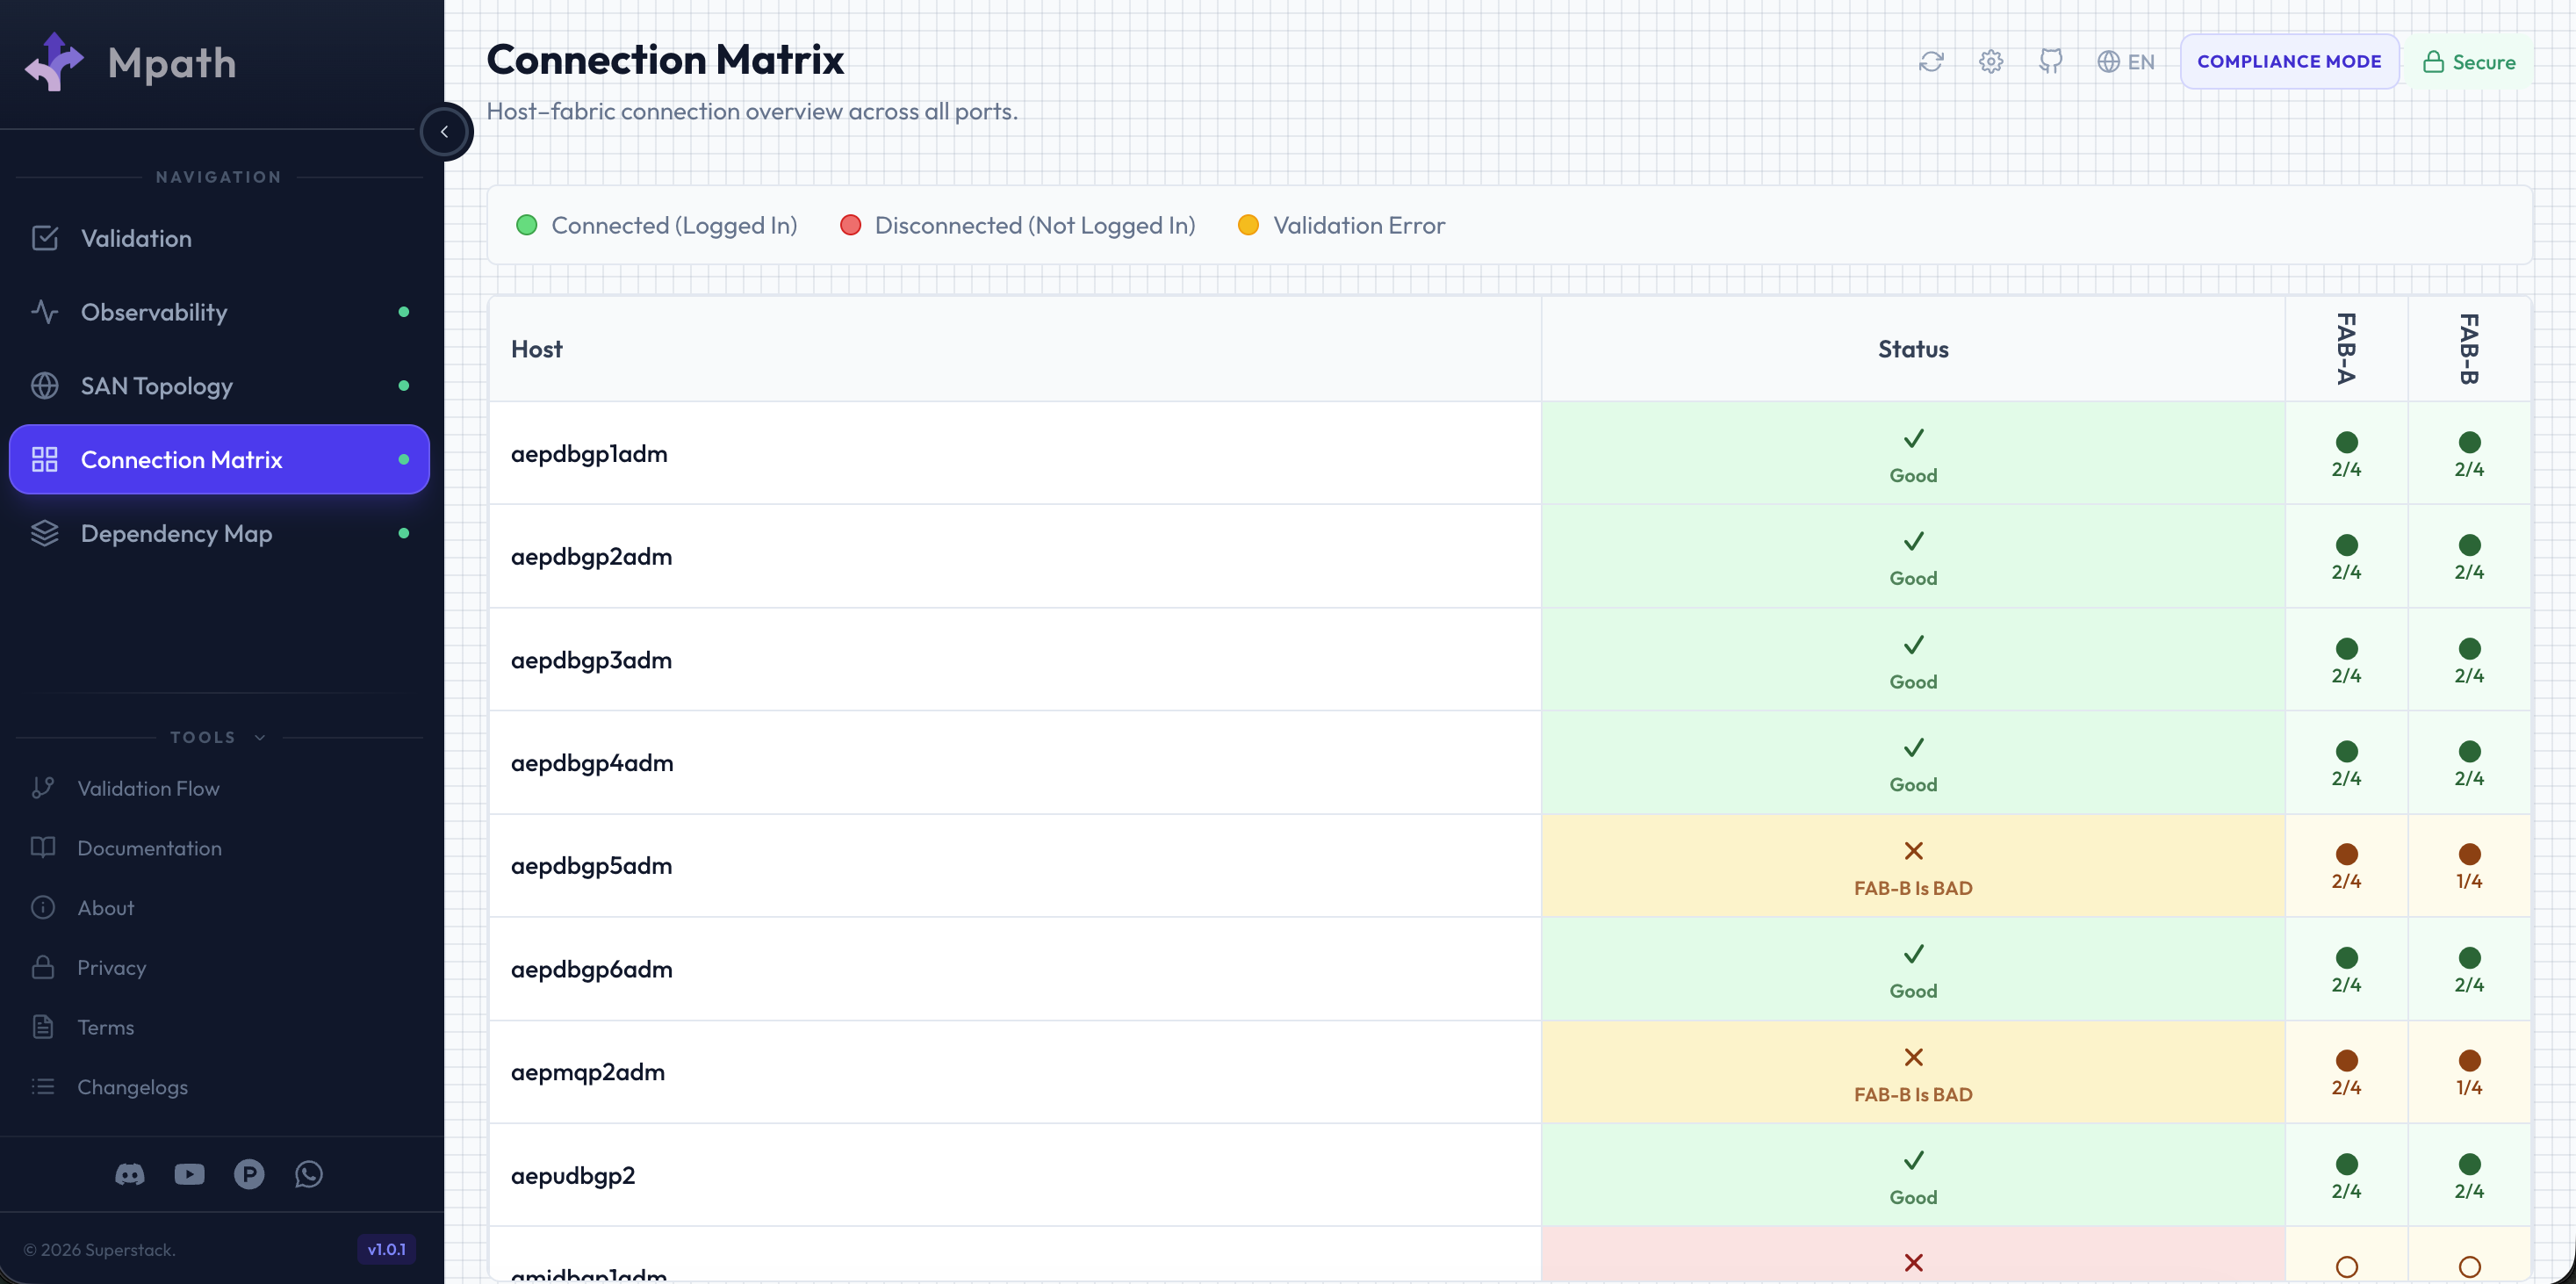Click the Product Hunt icon

tap(249, 1174)
